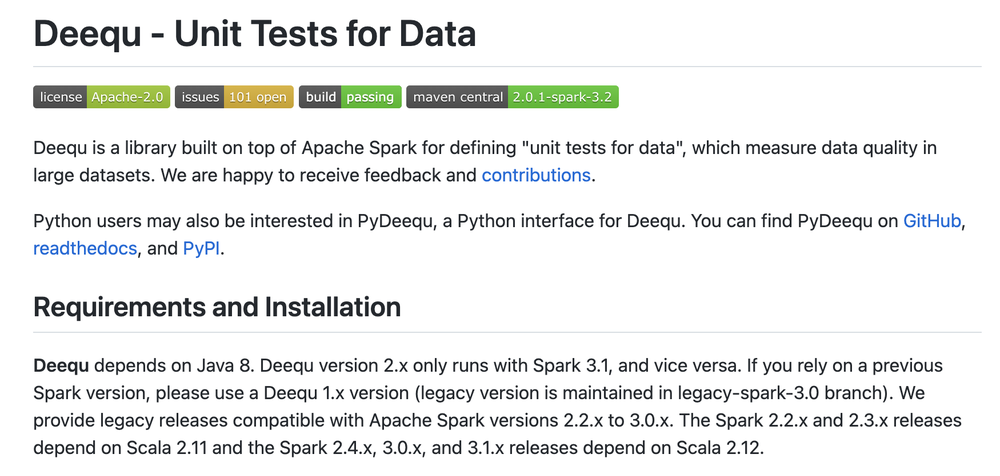This screenshot has height=476, width=1000.
Task: Open the readthedocs link
Action: click(x=85, y=248)
